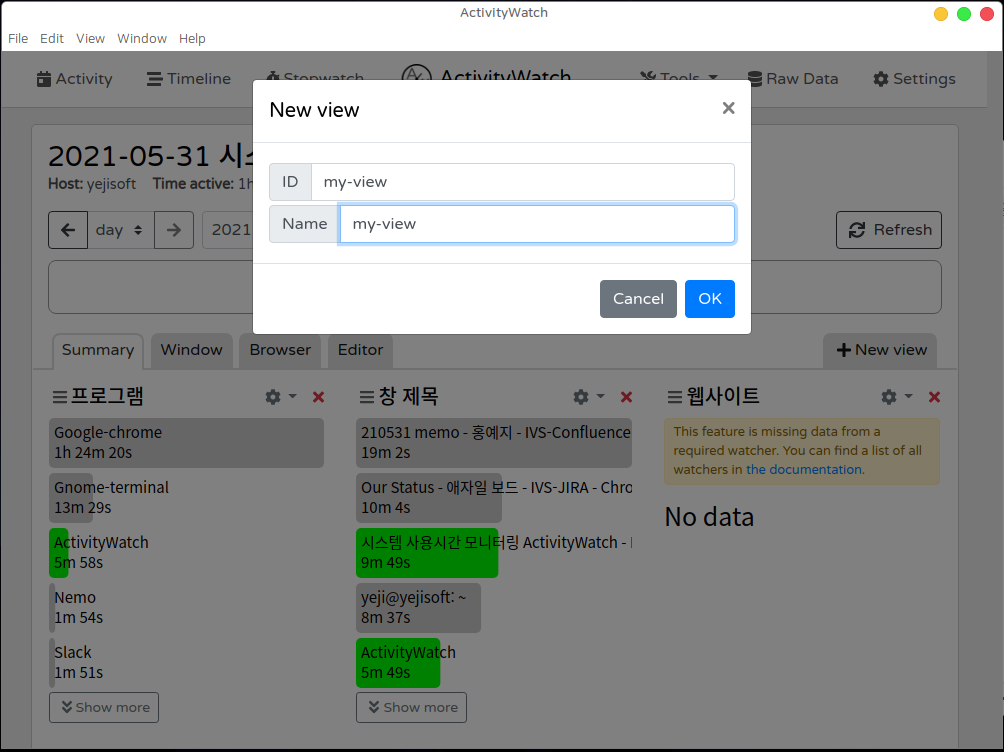
Task: Show more entries in 창 제목 list
Action: [411, 707]
